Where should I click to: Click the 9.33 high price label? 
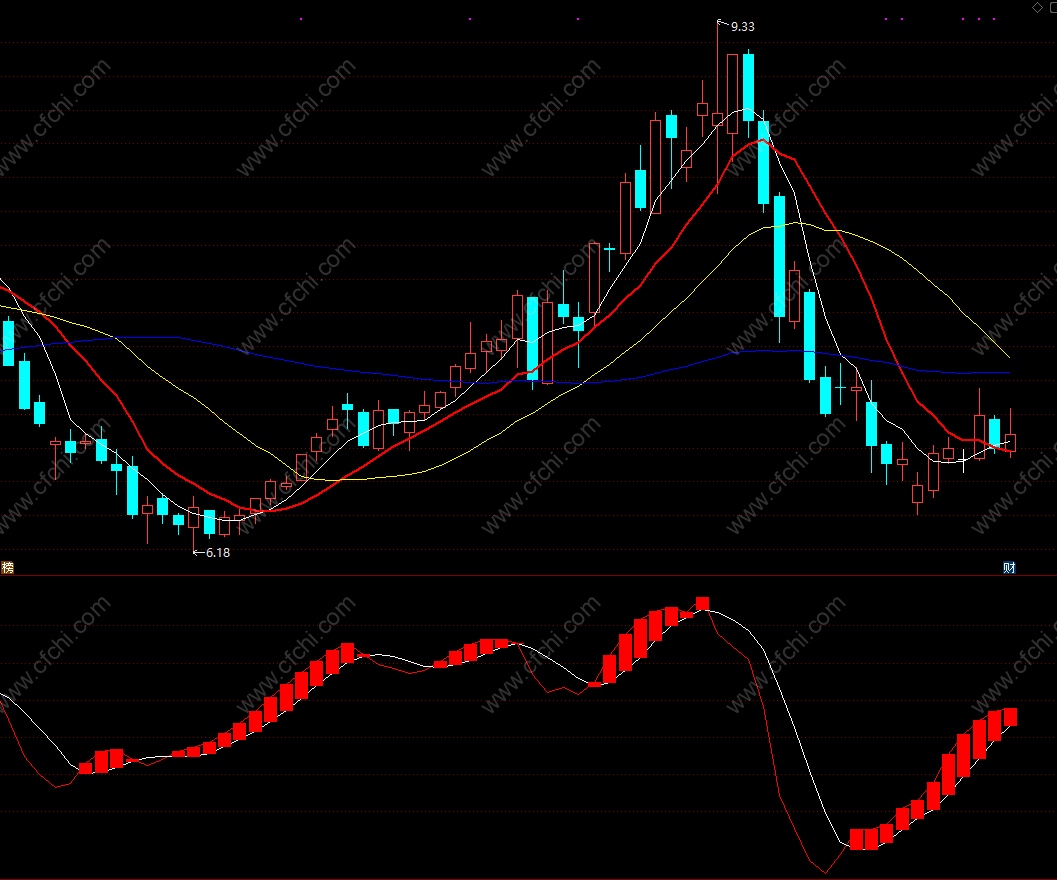[x=742, y=27]
